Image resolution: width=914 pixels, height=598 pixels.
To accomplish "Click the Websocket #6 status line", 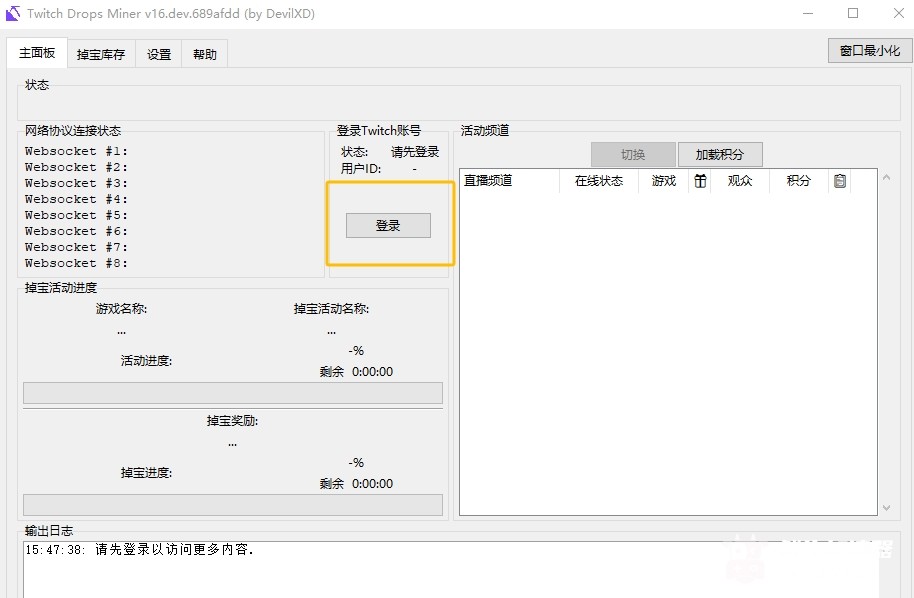I will [76, 231].
